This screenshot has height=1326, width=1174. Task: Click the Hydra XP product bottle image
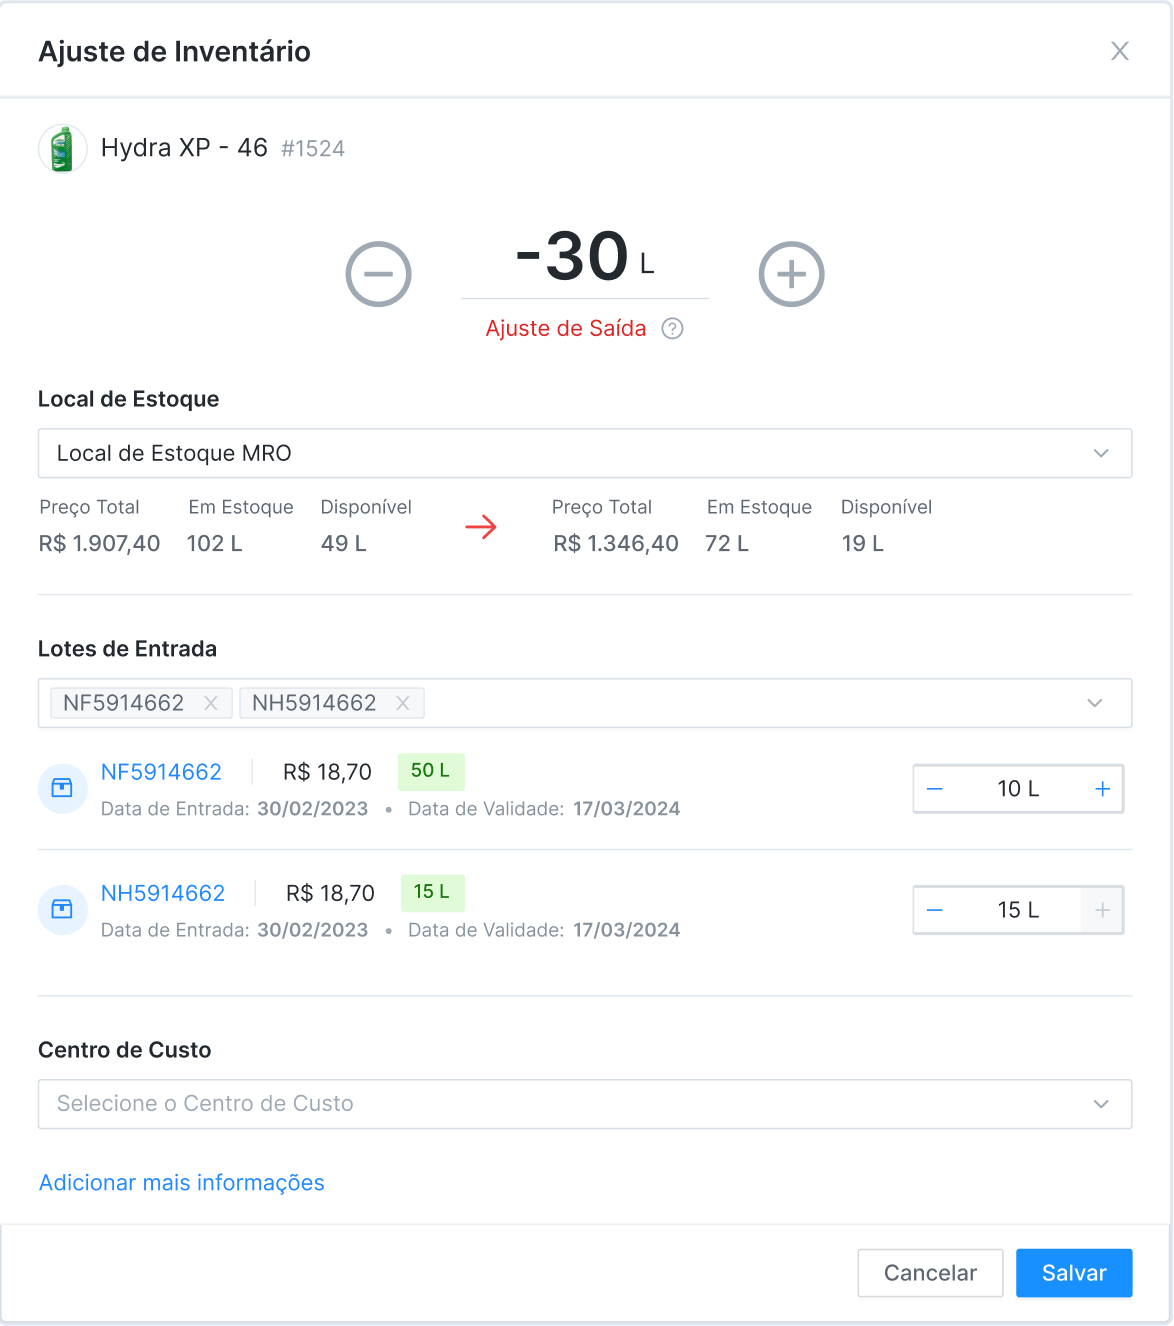point(62,149)
